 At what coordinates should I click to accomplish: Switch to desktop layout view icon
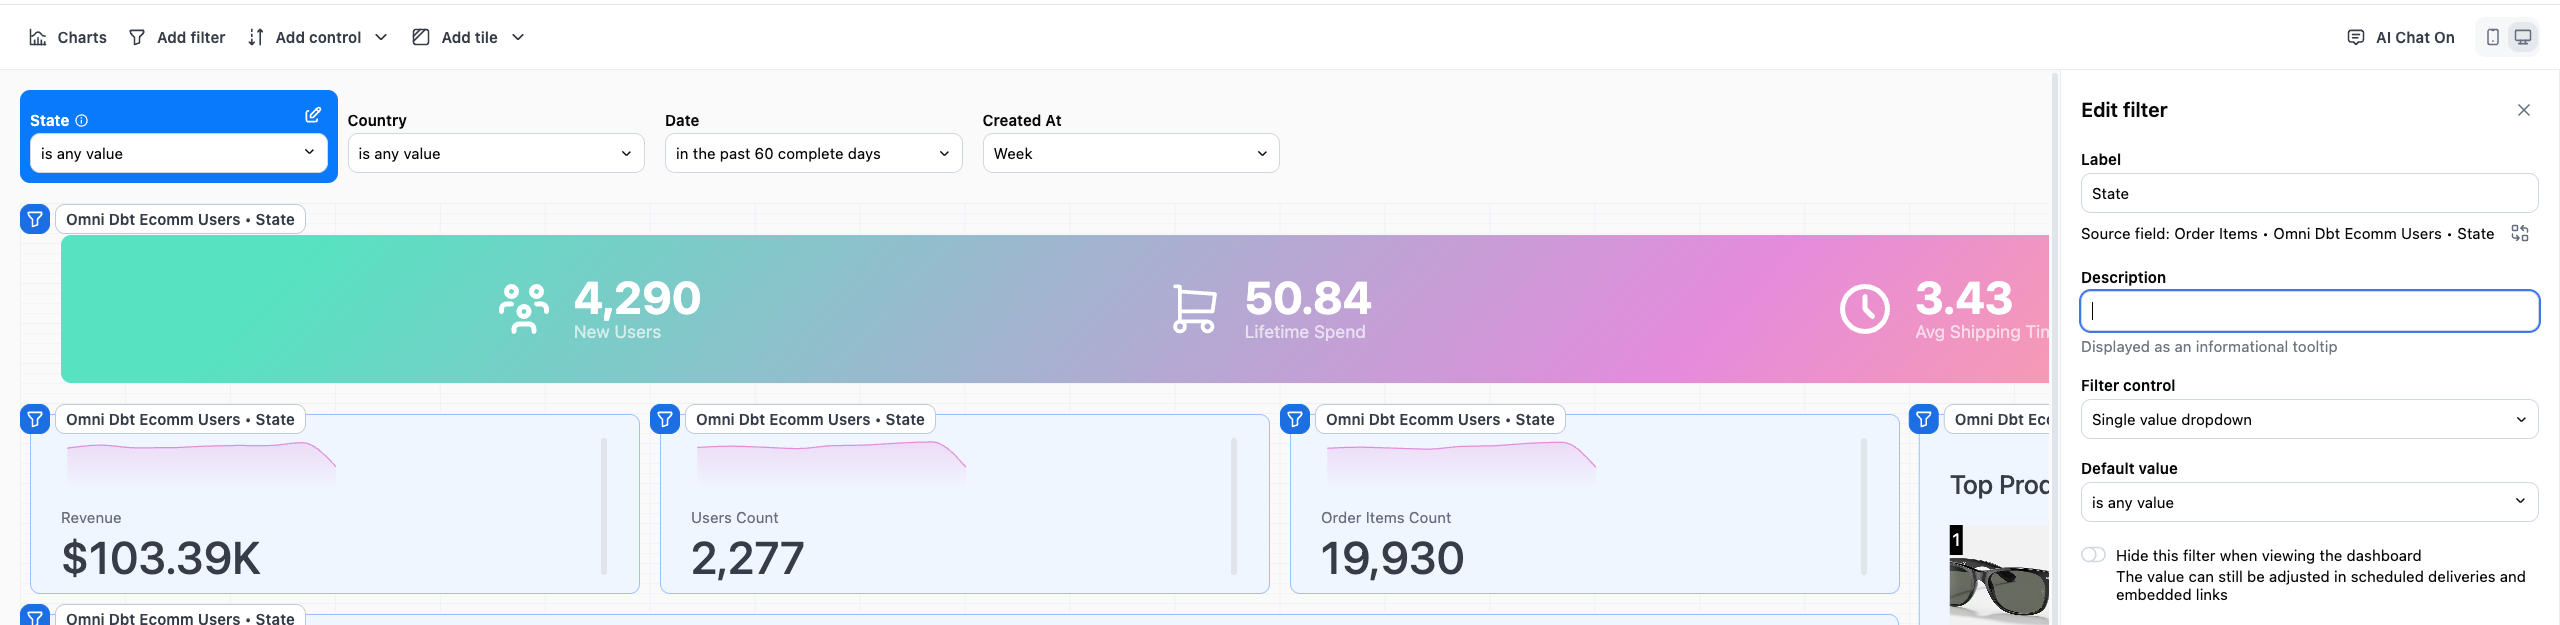pos(2523,37)
